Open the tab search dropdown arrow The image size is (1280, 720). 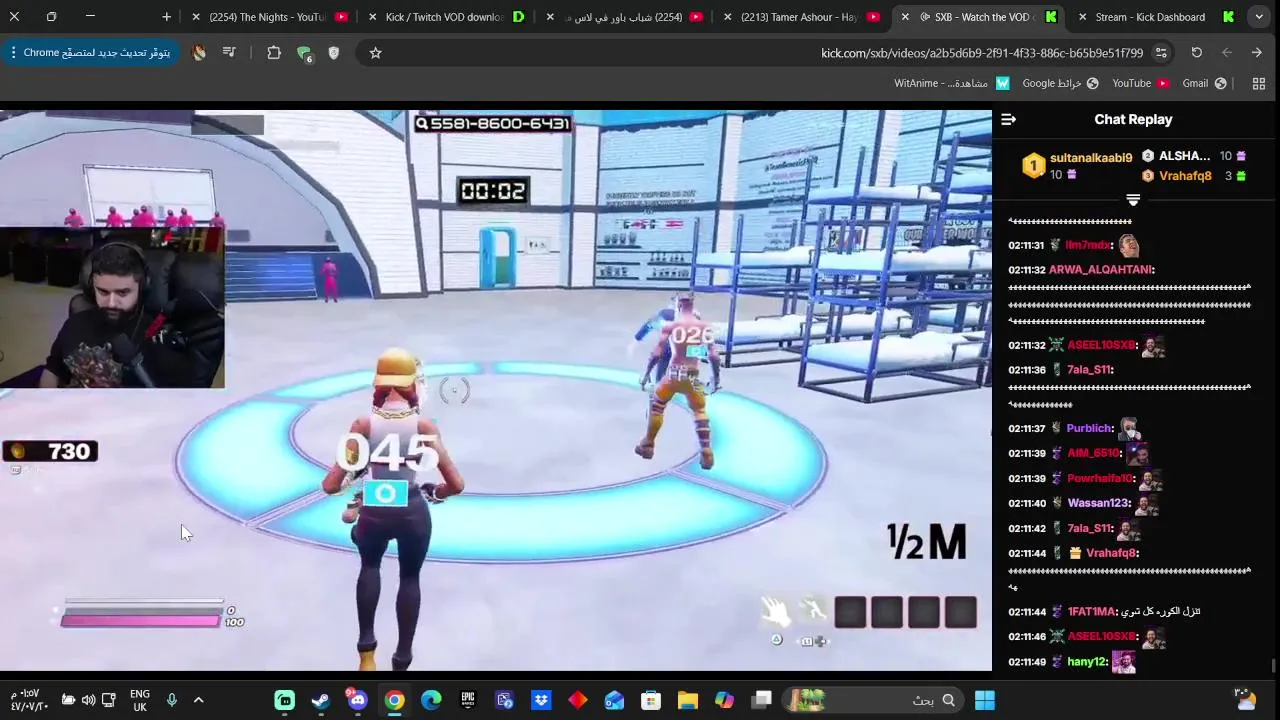click(x=1259, y=17)
